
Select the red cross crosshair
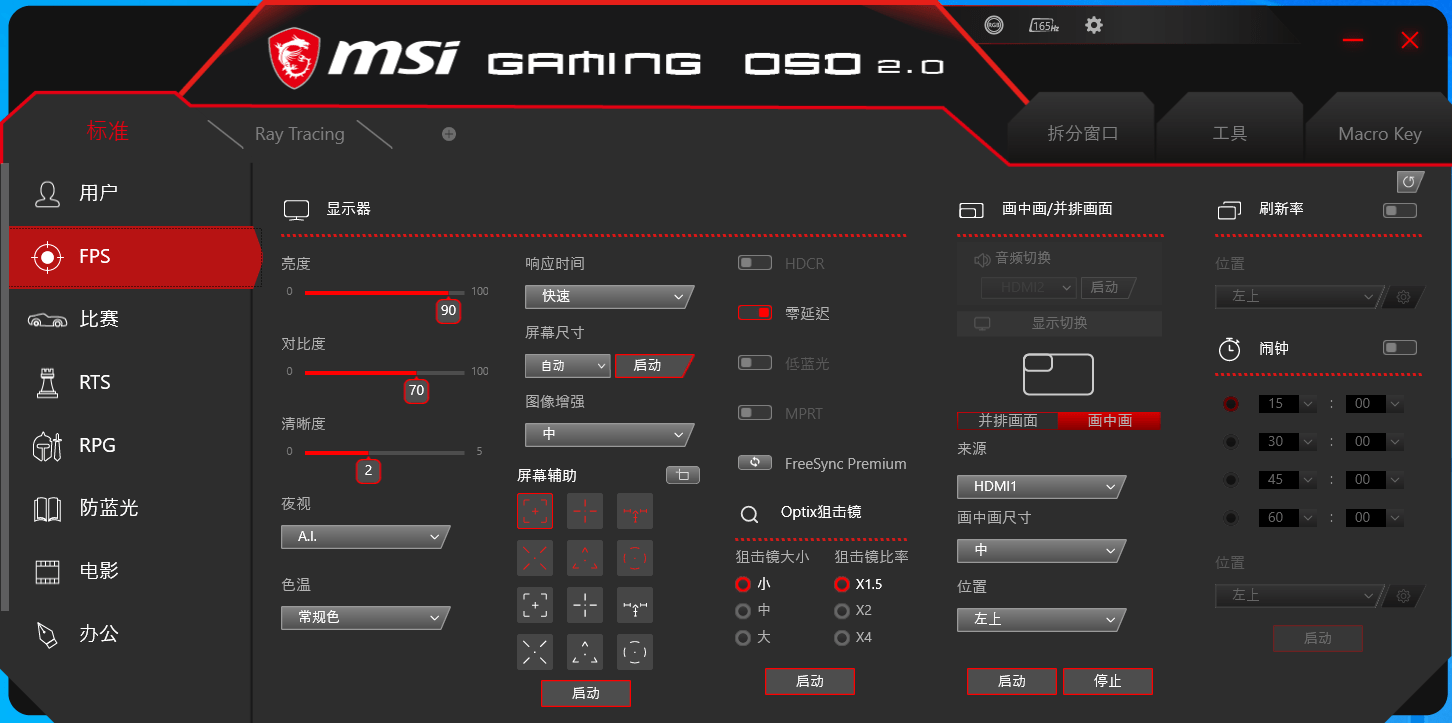(585, 511)
